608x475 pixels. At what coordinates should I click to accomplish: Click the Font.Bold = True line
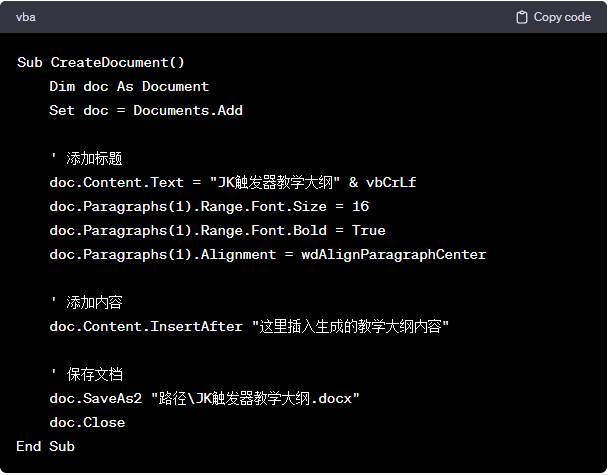click(217, 230)
